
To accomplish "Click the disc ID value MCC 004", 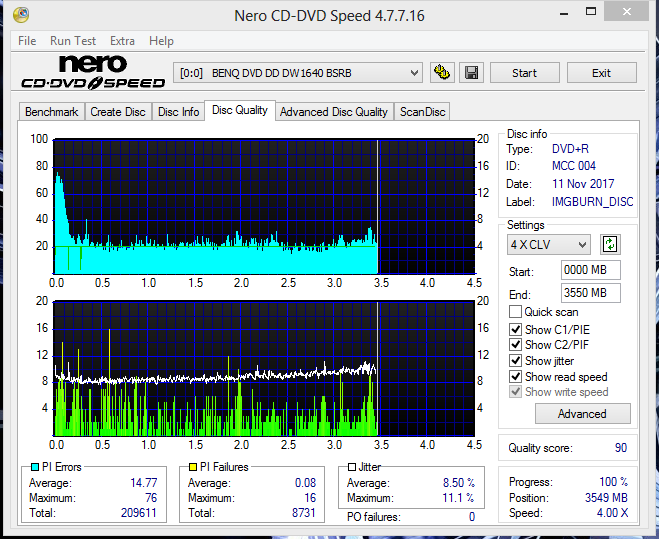I will pos(574,166).
